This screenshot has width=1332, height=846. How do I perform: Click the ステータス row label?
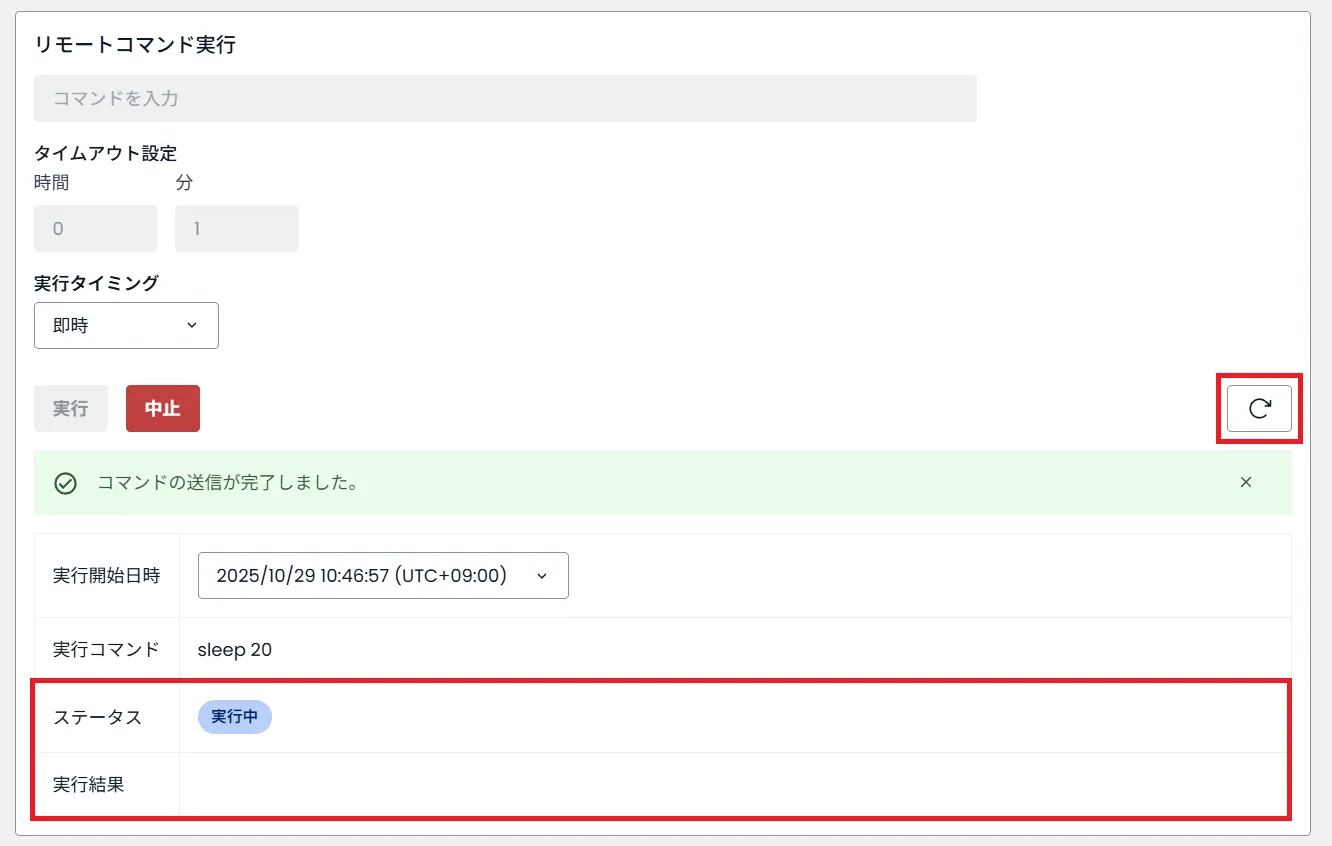[97, 717]
